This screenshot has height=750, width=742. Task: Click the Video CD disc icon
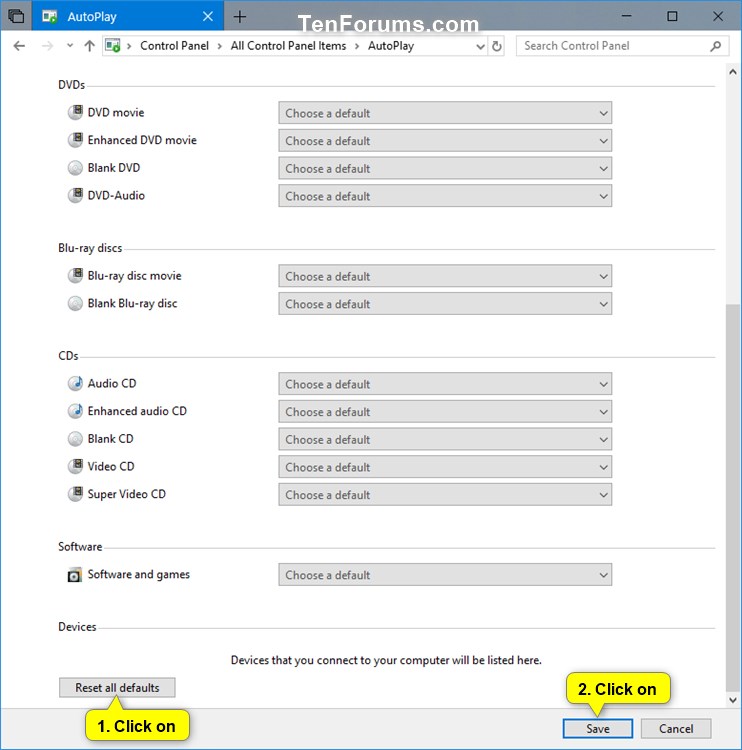click(x=75, y=466)
